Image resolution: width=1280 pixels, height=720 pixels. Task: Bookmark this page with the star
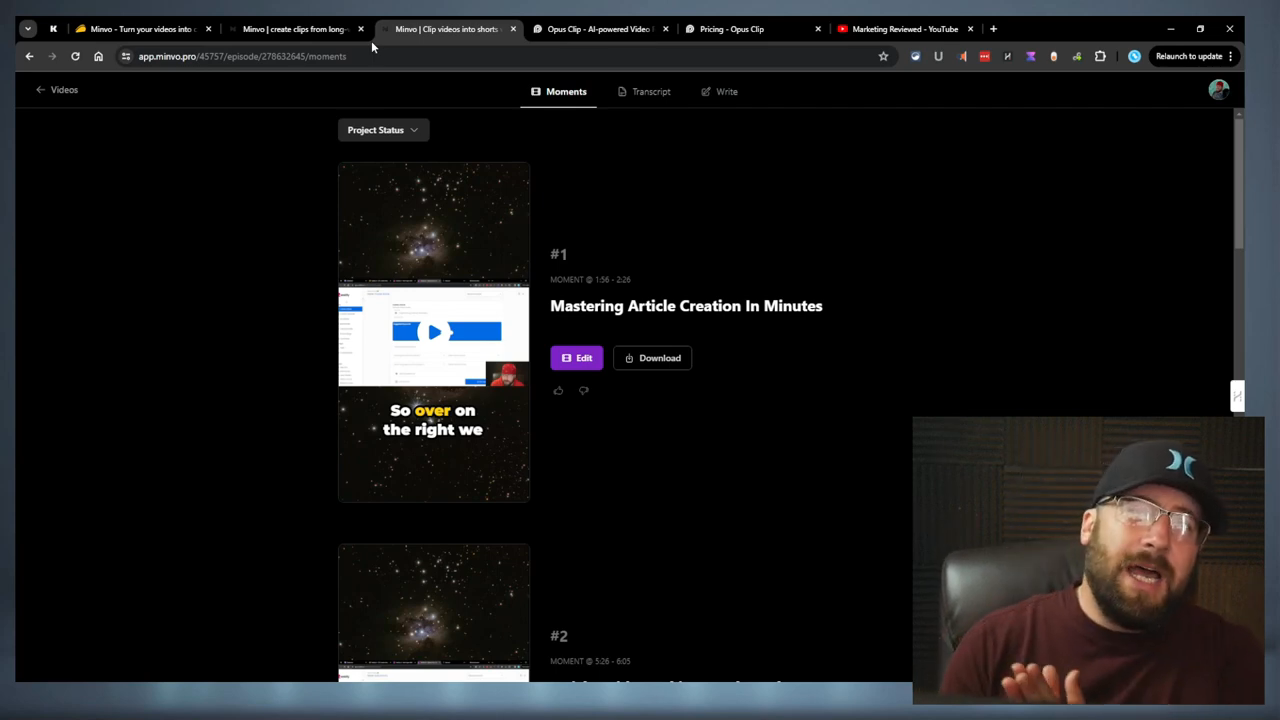pyautogui.click(x=883, y=56)
